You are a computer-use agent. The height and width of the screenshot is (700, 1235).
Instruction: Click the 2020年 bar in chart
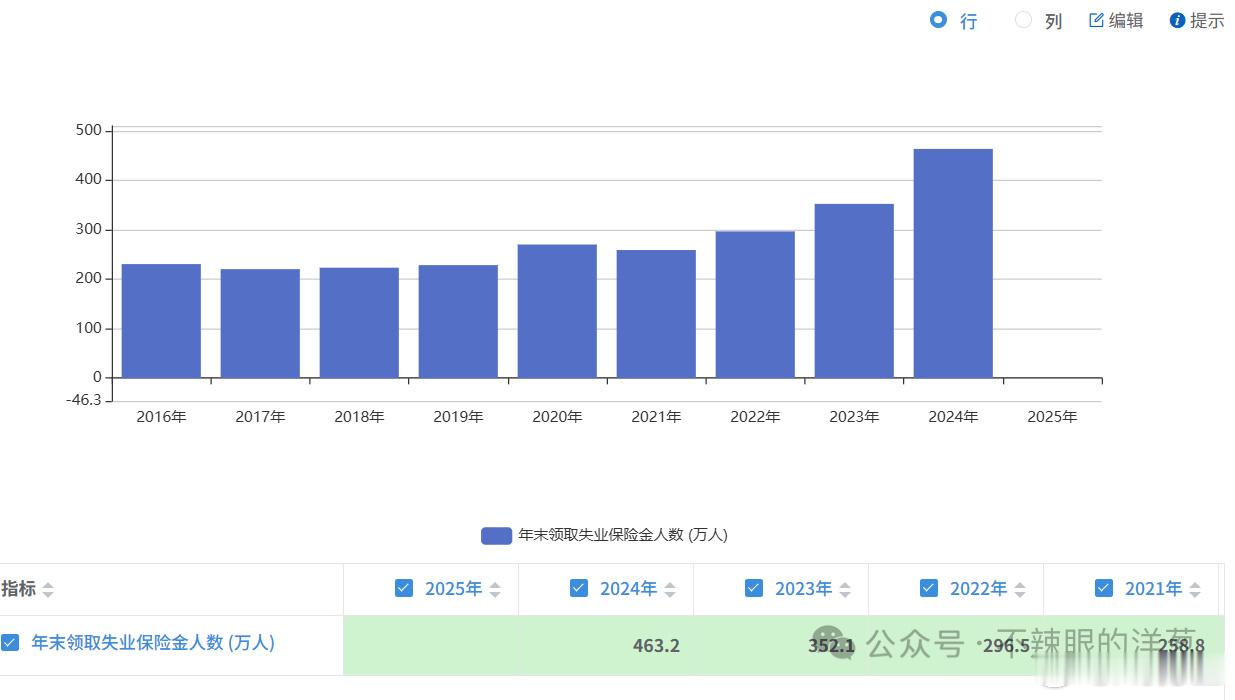pyautogui.click(x=557, y=311)
